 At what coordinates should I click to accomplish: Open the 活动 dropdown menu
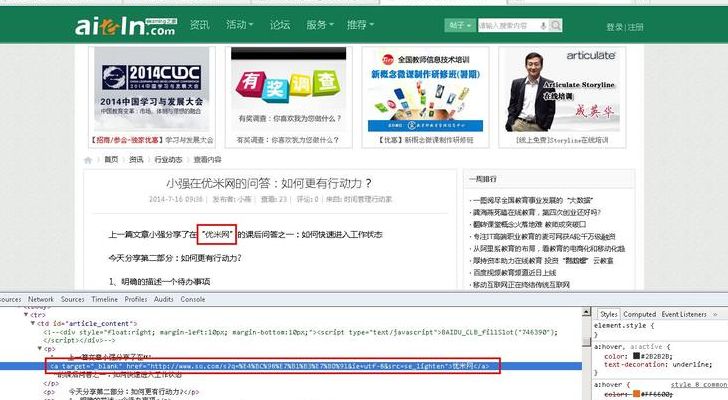(239, 25)
